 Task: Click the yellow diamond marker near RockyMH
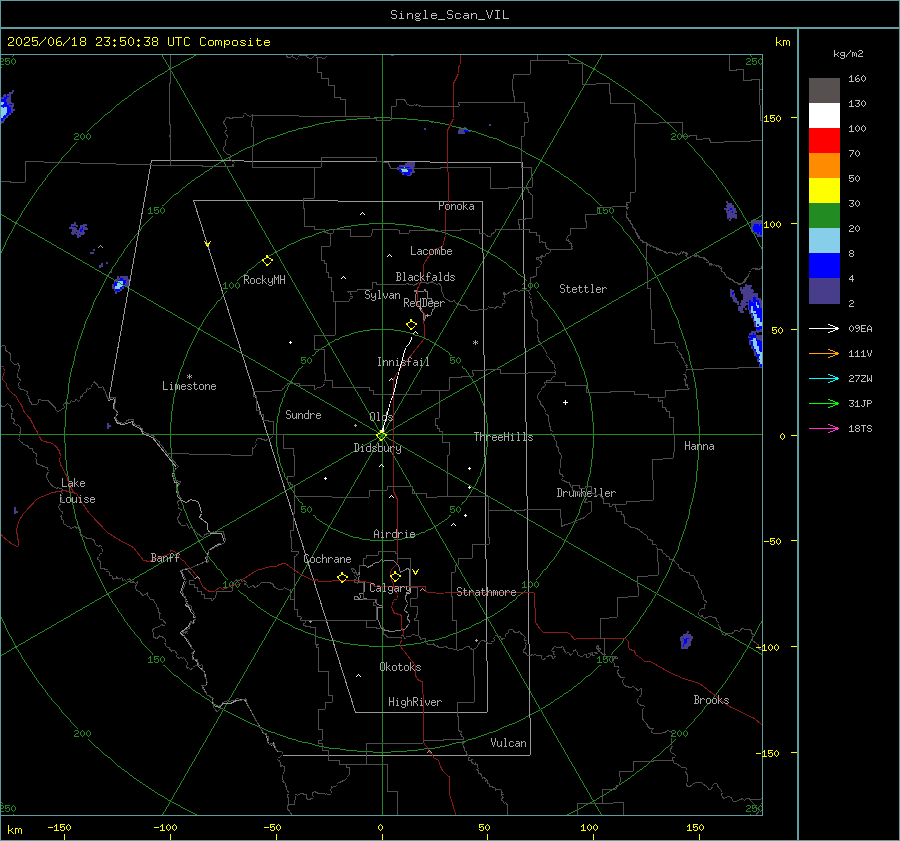point(267,261)
